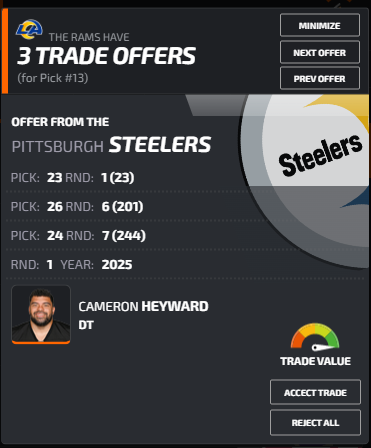Viewport: 371px width, 448px height.
Task: Go to the next trade offer
Action: click(x=320, y=52)
